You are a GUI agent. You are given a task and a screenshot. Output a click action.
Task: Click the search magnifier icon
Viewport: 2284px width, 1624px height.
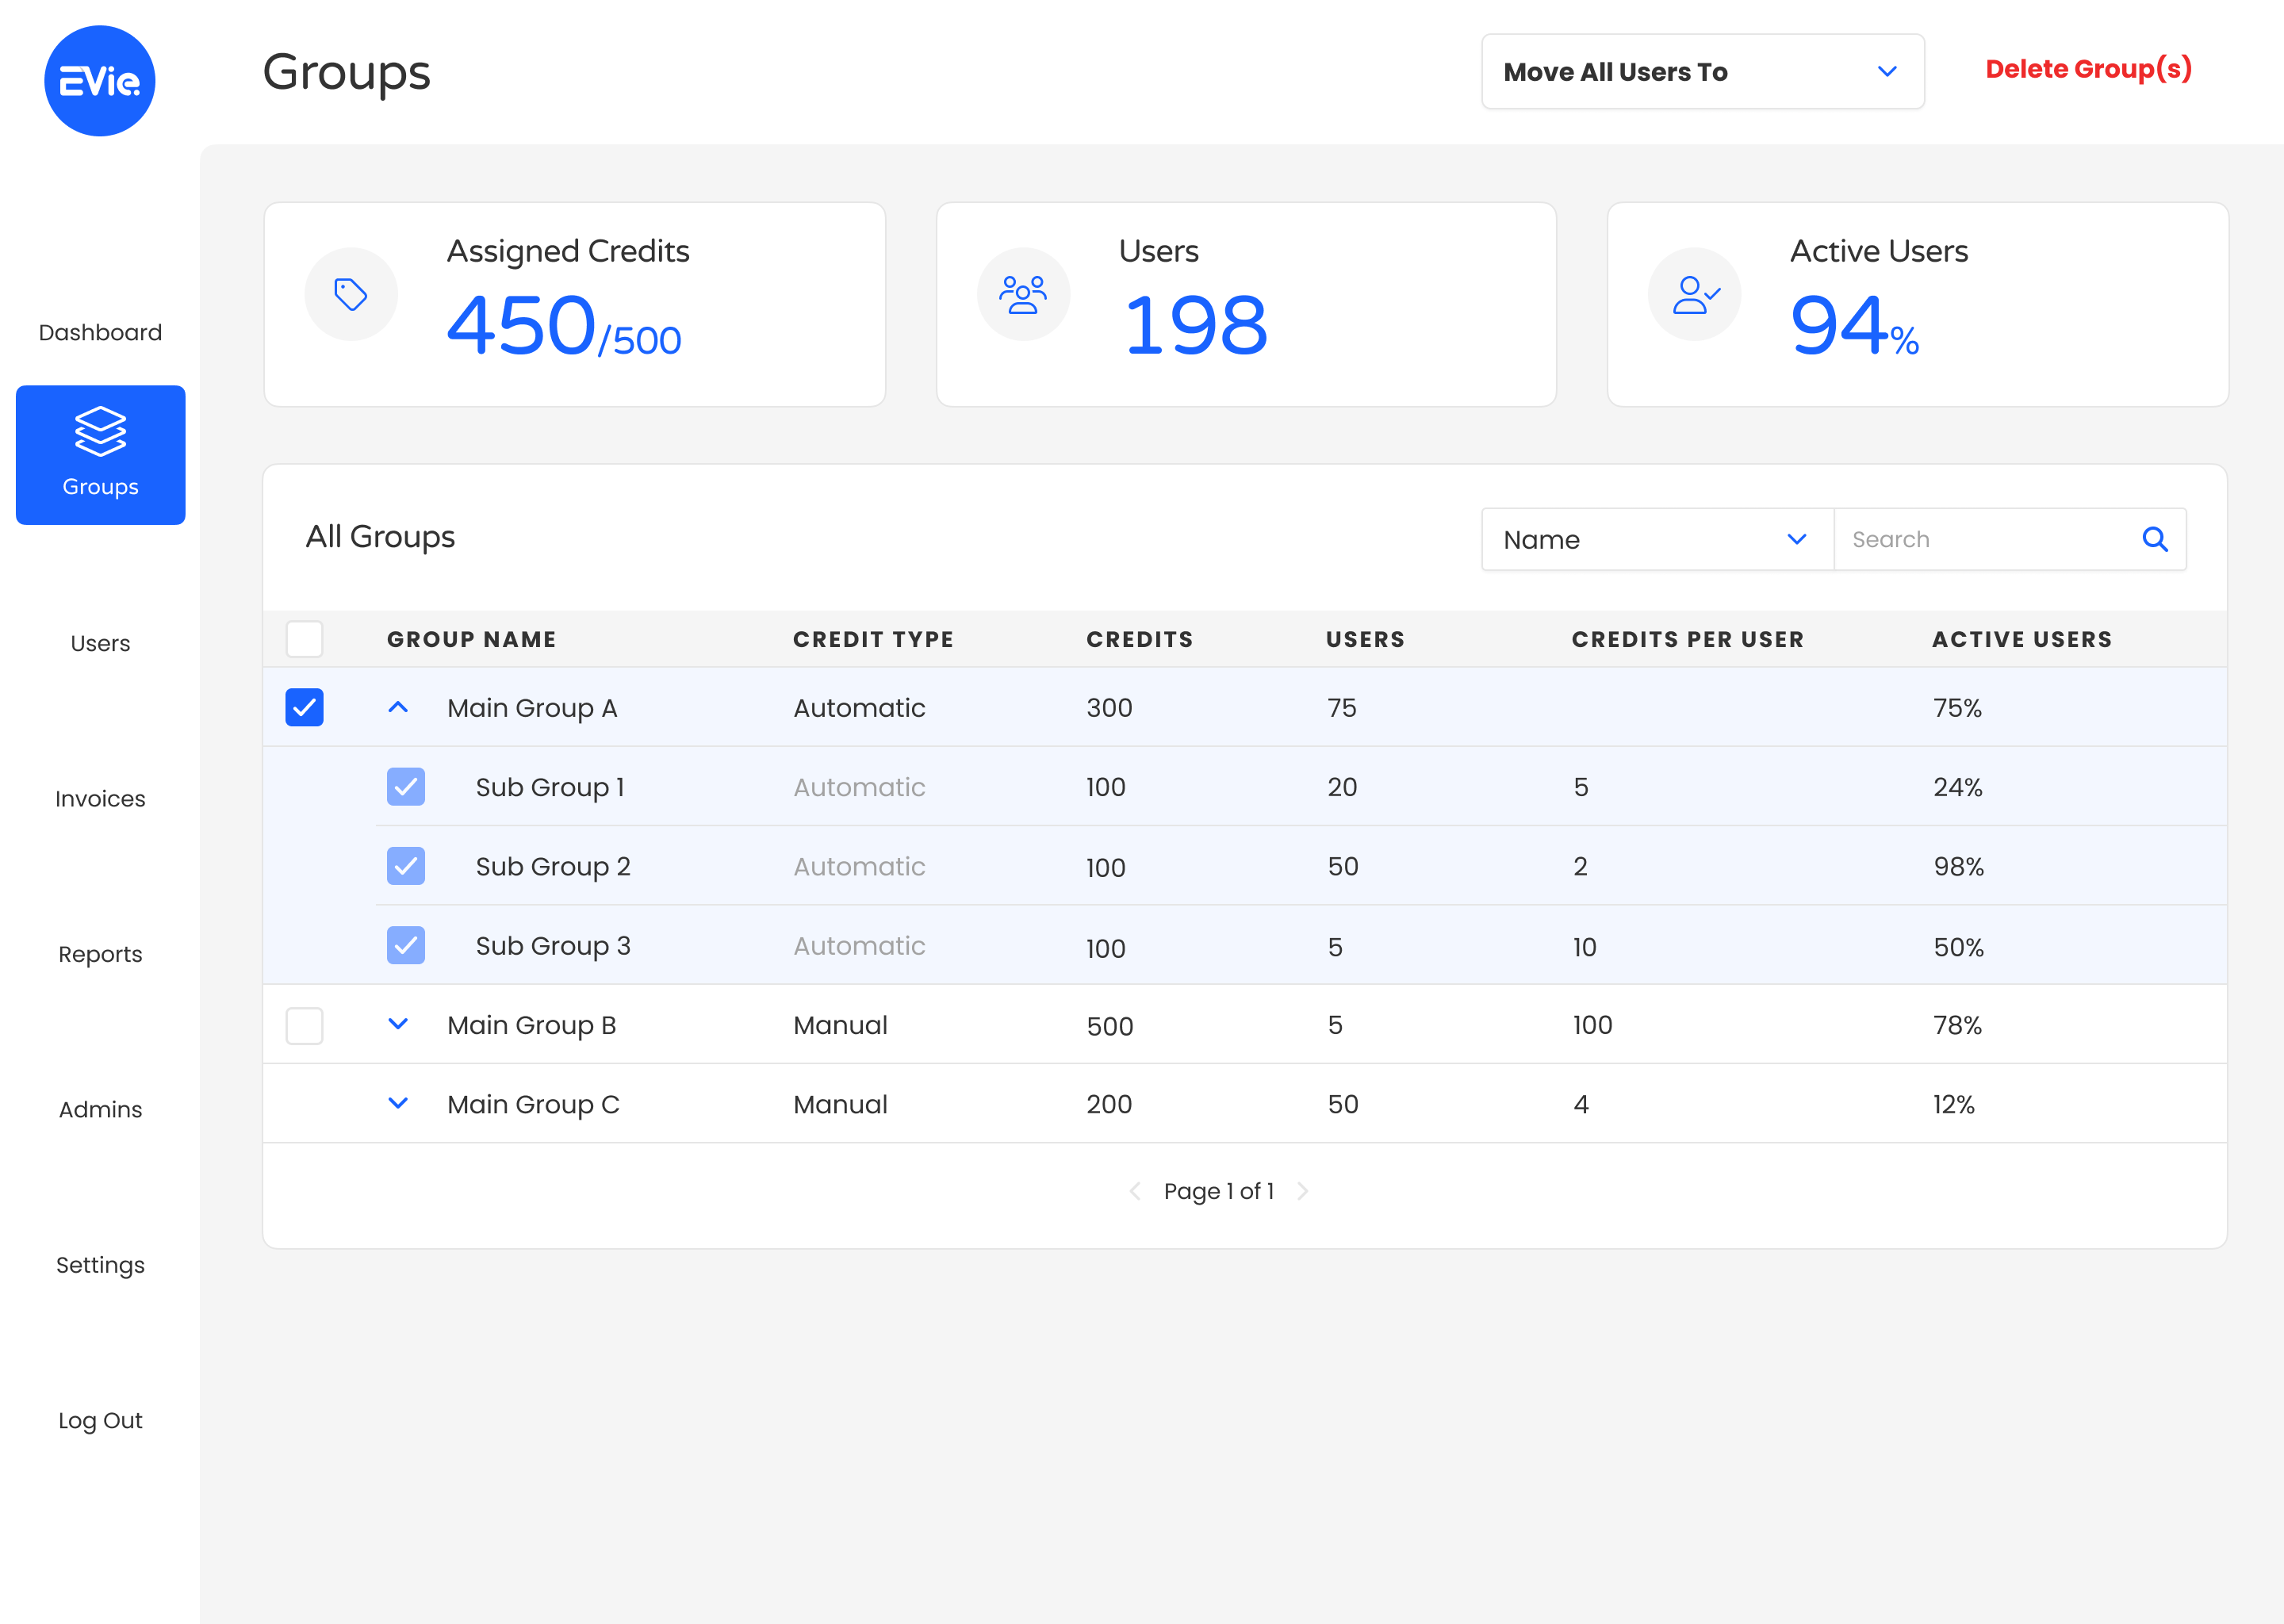pyautogui.click(x=2154, y=540)
